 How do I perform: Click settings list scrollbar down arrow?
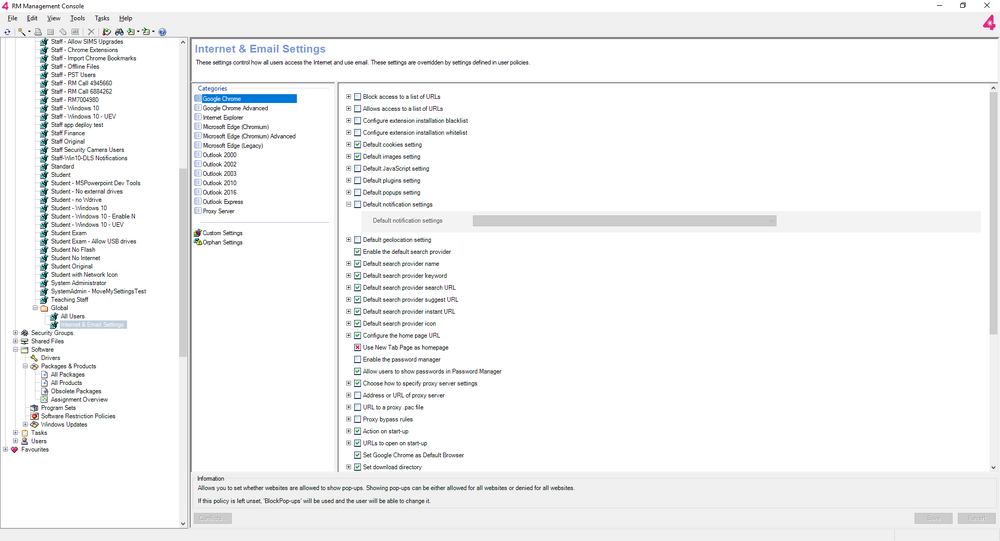click(x=993, y=468)
